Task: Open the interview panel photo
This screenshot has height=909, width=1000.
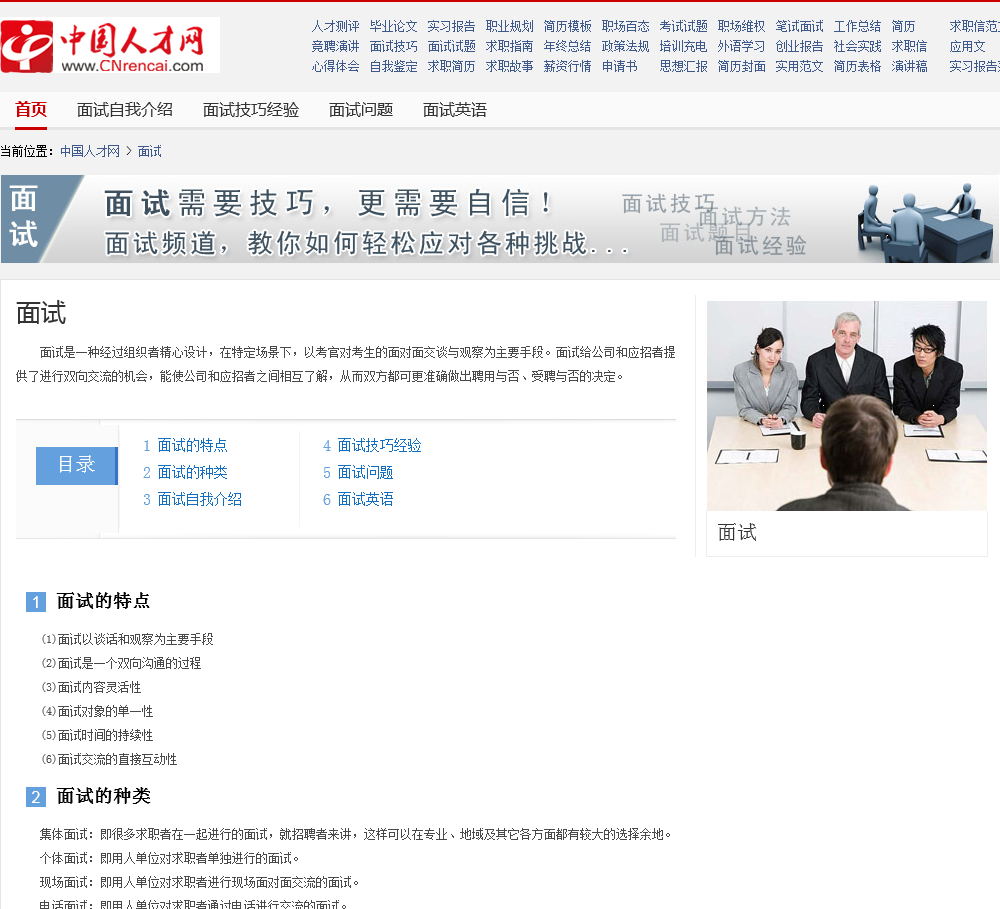Action: 846,406
